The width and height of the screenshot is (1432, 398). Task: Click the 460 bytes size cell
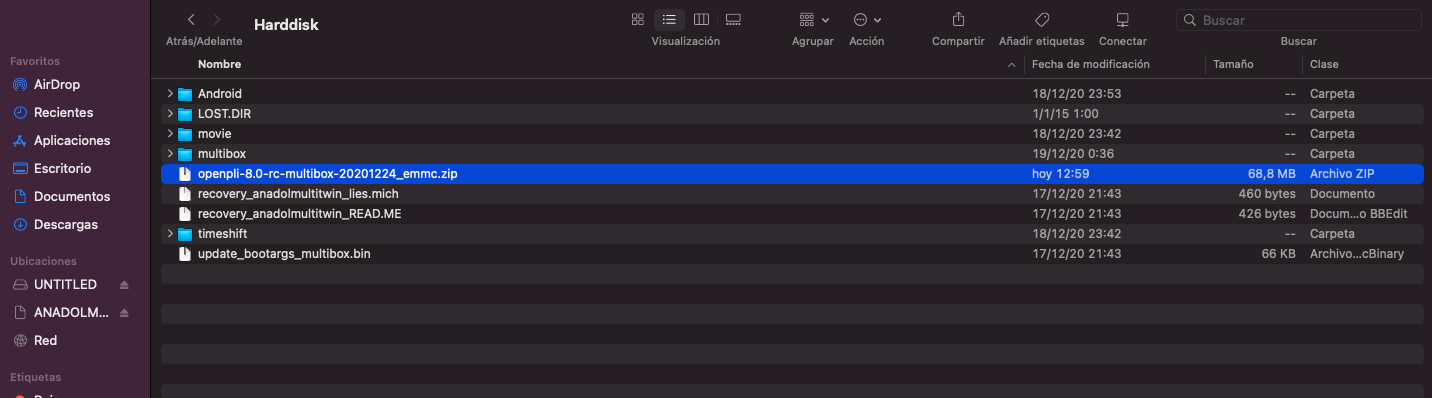point(1267,193)
